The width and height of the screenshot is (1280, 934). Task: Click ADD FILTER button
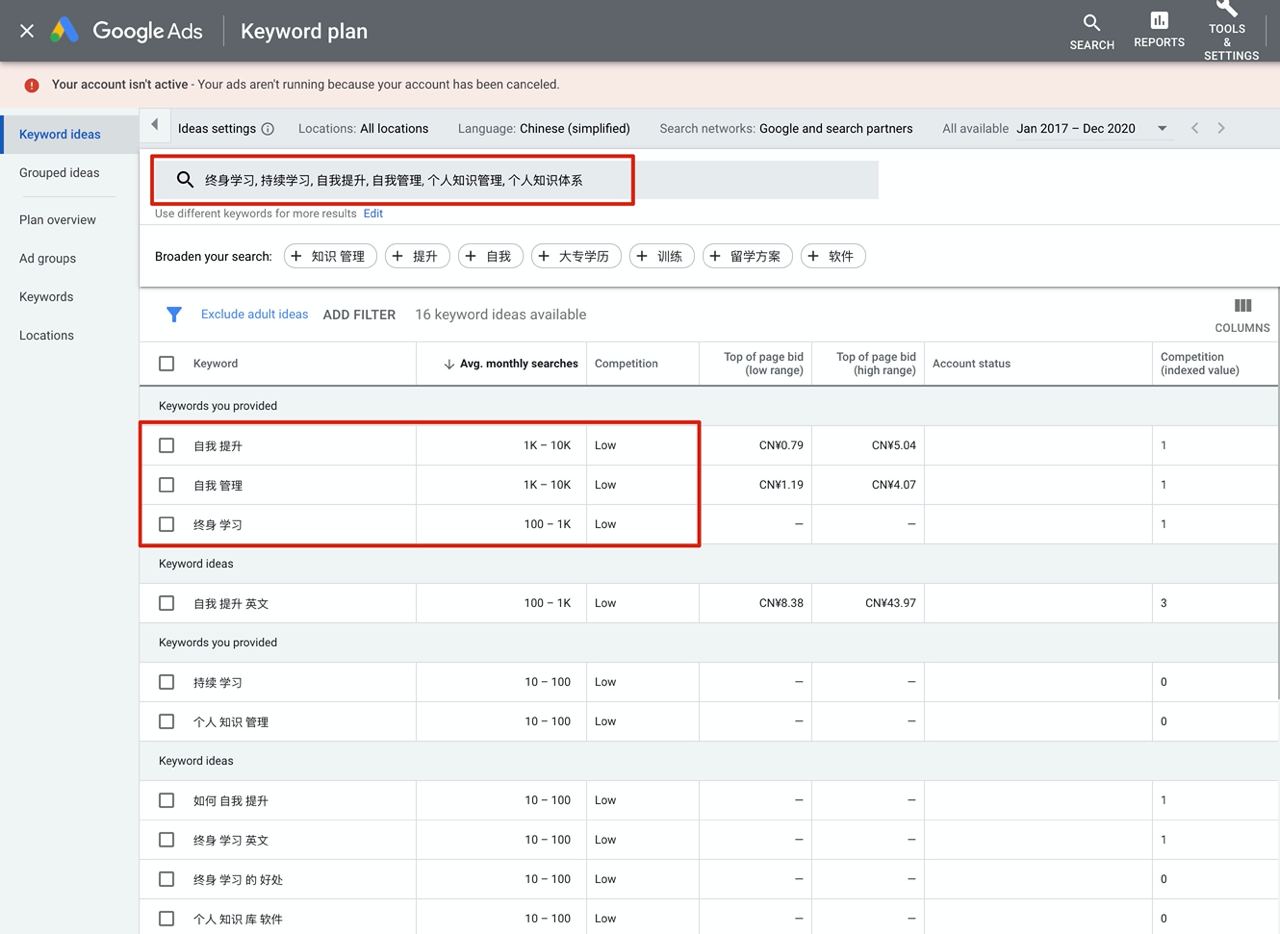tap(359, 315)
